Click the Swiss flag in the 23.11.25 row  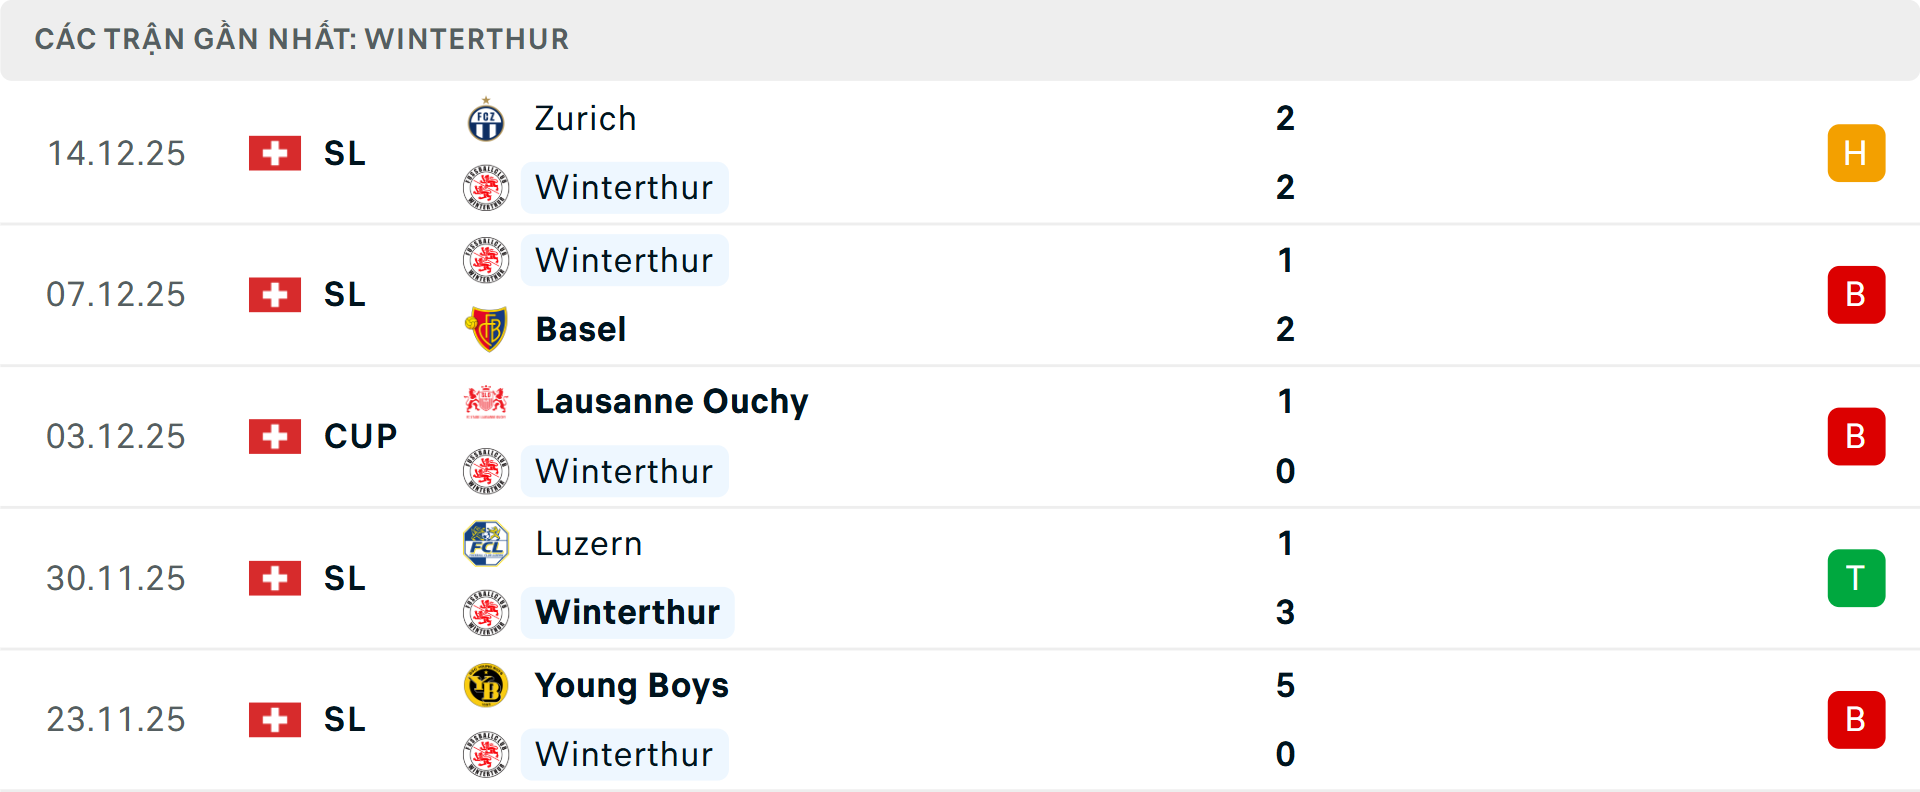click(x=275, y=720)
